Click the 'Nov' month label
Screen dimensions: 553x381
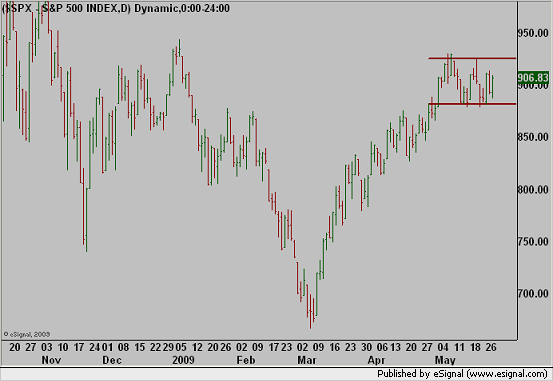tap(51, 360)
